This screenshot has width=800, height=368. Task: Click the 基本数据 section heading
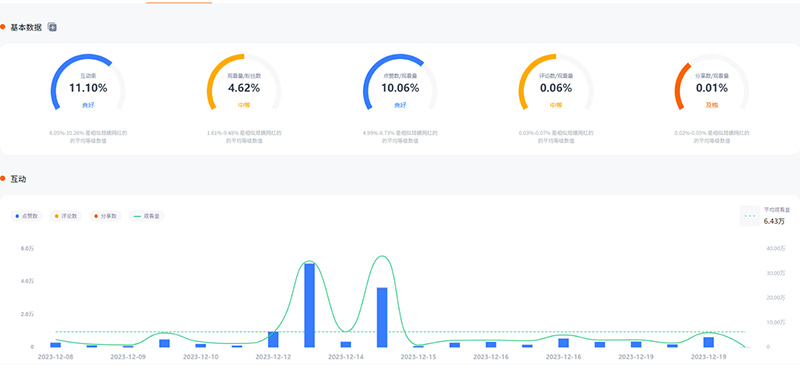26,27
